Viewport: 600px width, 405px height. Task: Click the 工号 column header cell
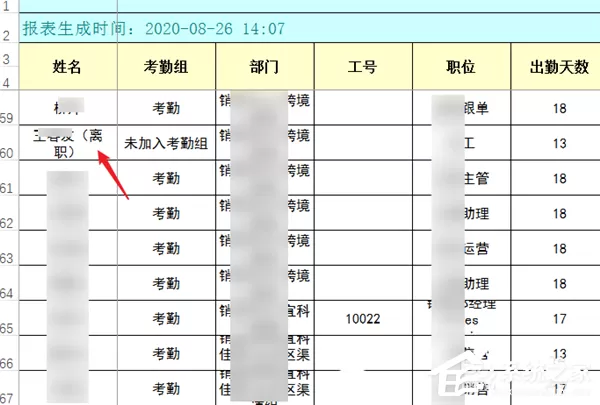tap(363, 67)
